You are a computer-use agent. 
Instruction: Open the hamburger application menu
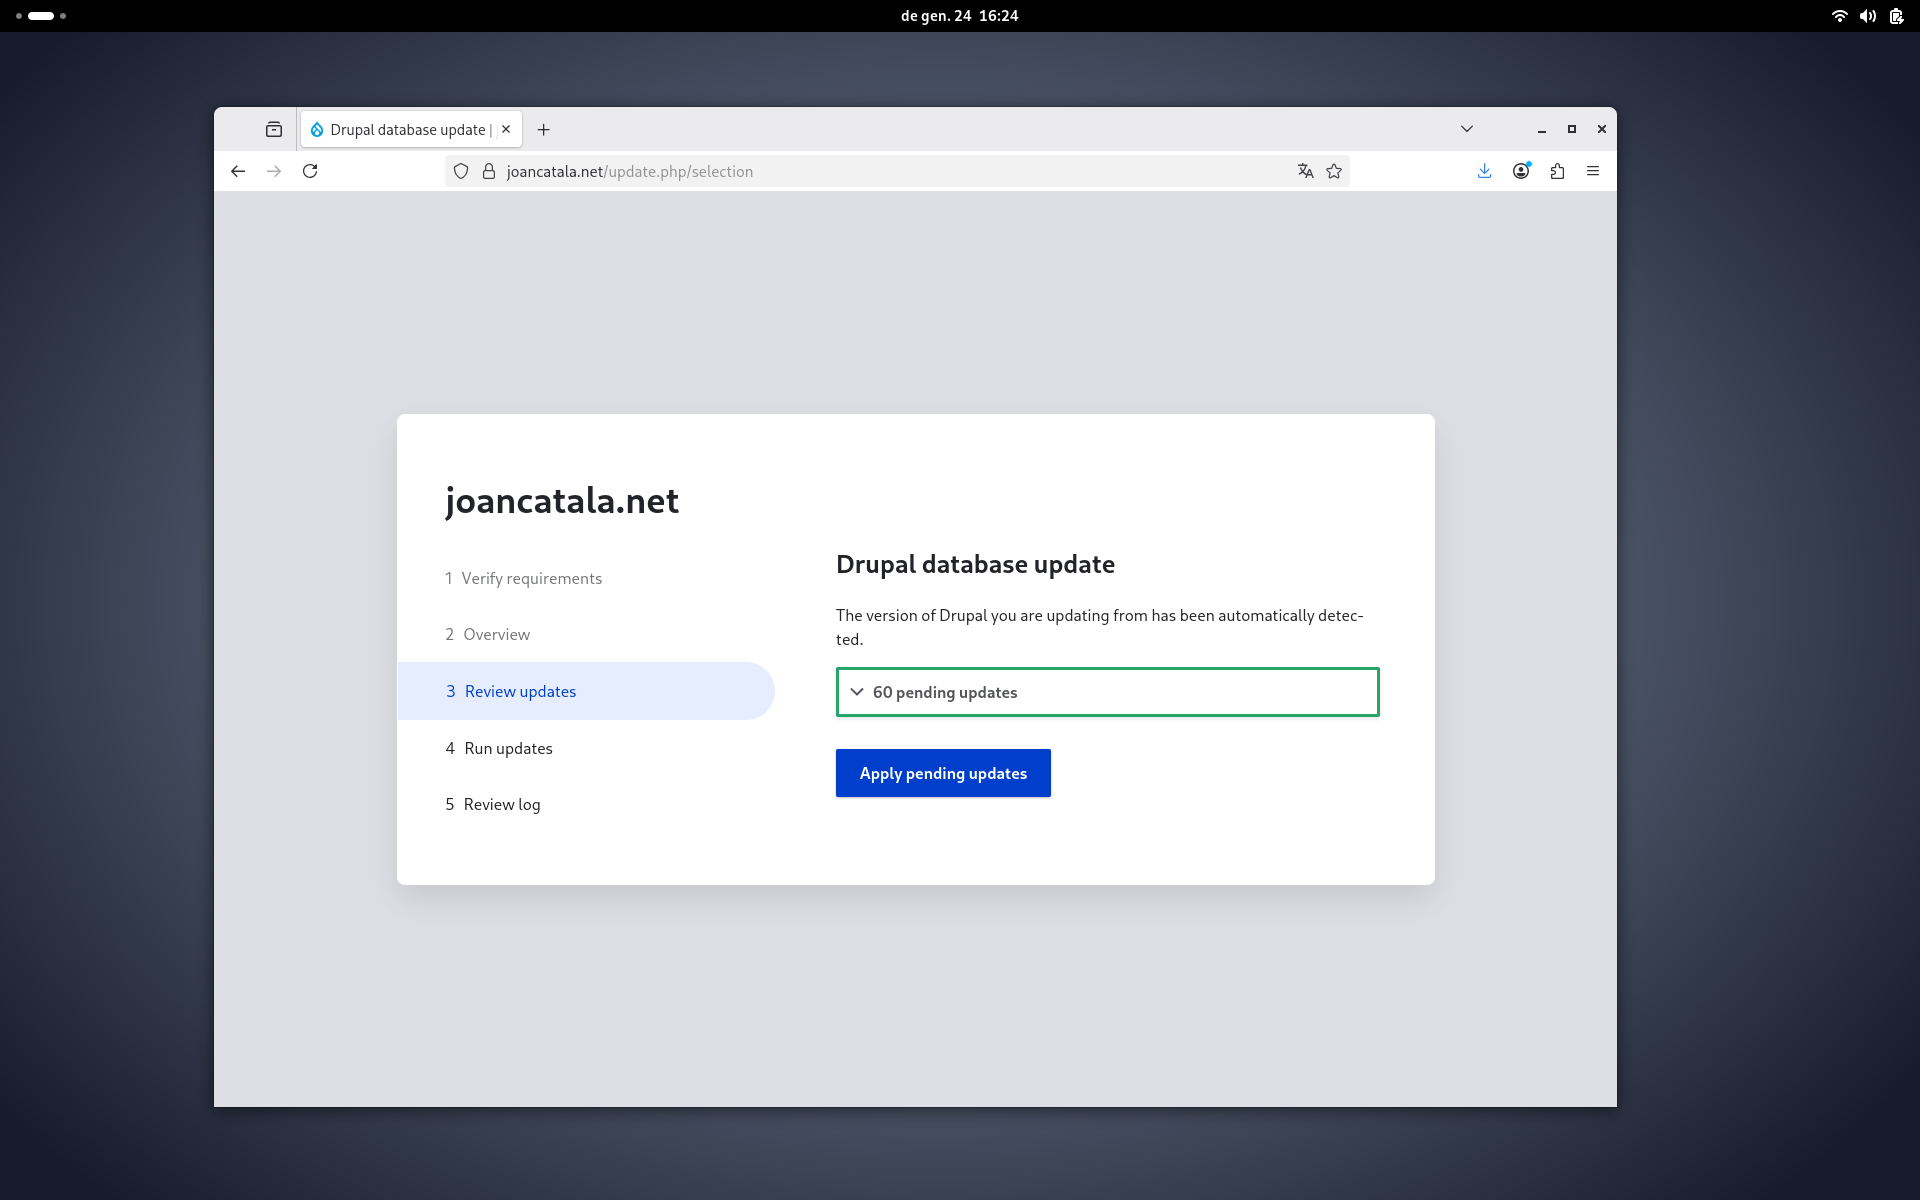tap(1593, 171)
